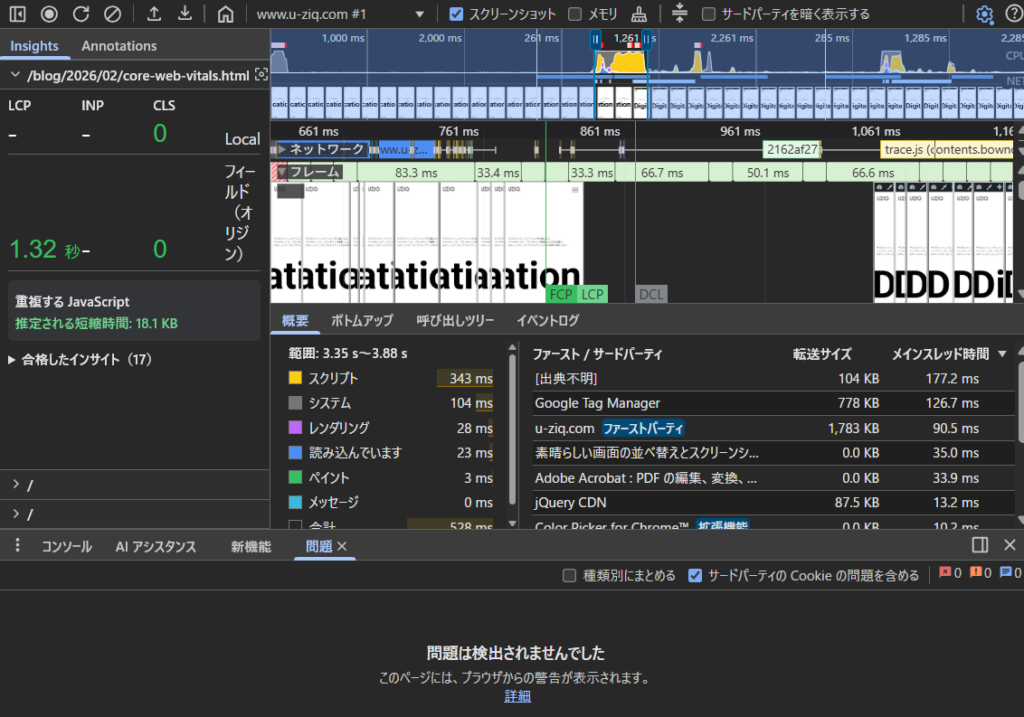The height and width of the screenshot is (717, 1024).
Task: Switch to the ボトムアップ tab
Action: click(362, 321)
